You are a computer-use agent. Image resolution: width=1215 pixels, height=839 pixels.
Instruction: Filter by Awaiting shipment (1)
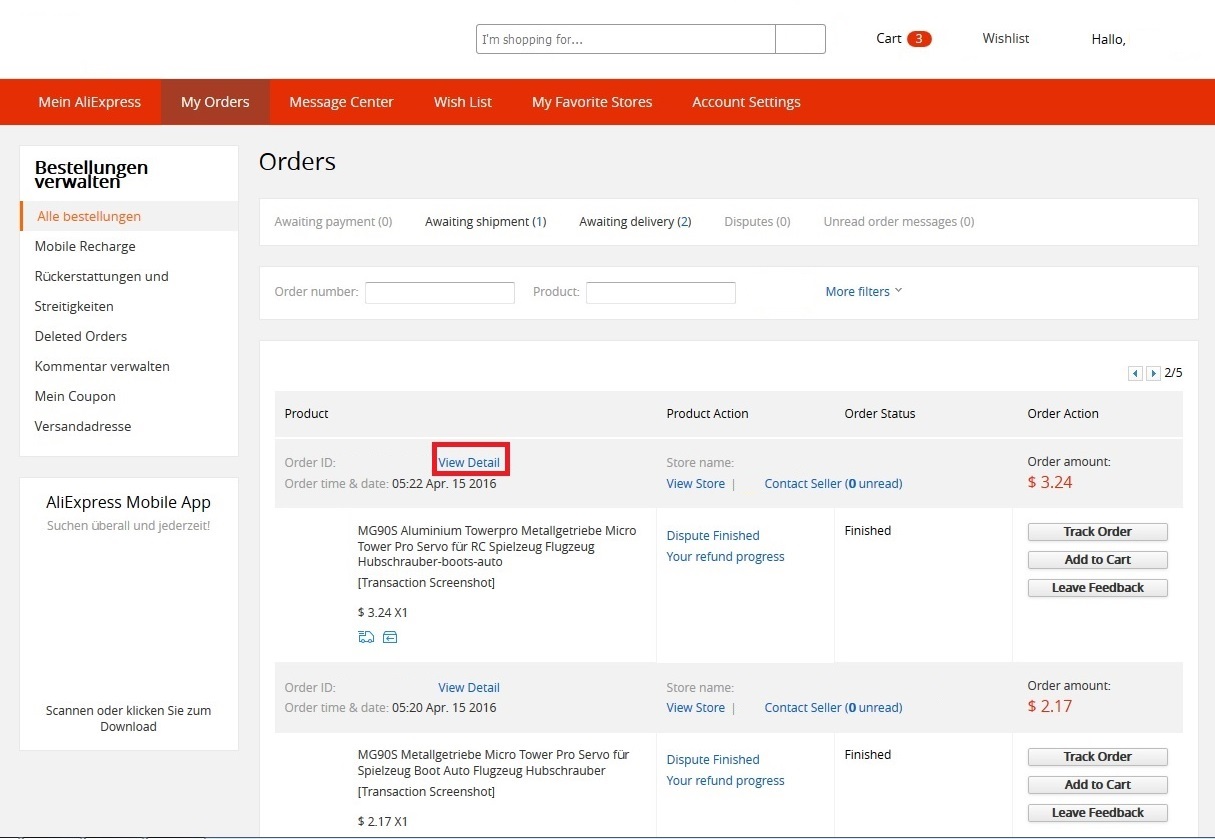click(485, 221)
